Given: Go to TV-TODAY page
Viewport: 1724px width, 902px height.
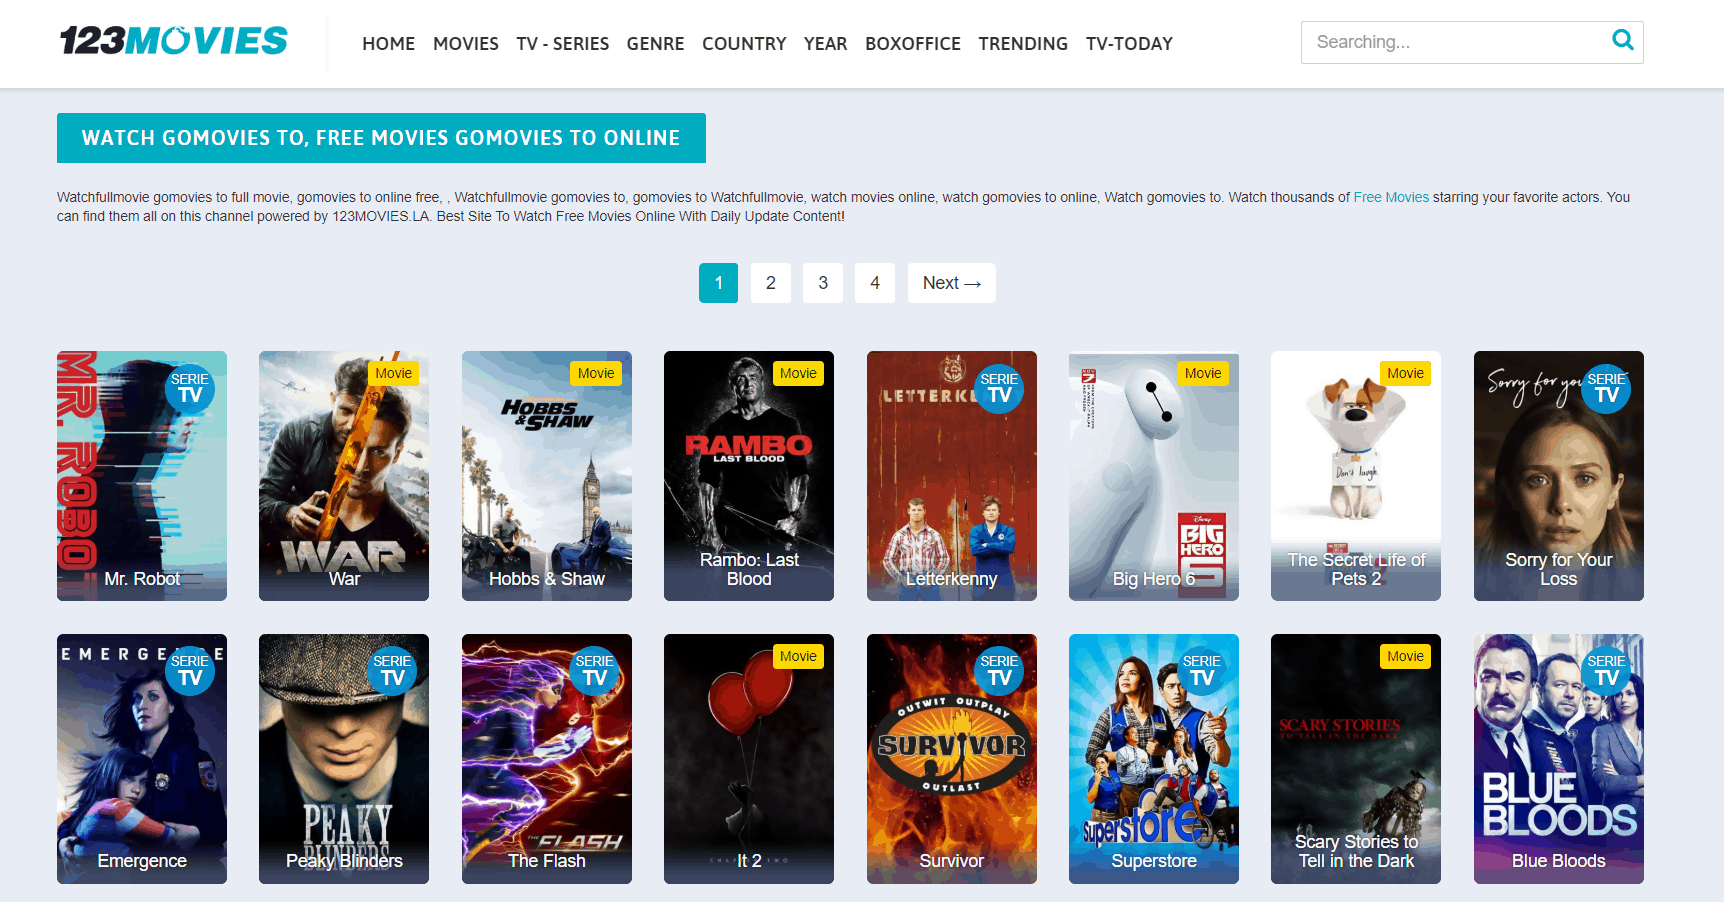Looking at the screenshot, I should click(x=1129, y=44).
